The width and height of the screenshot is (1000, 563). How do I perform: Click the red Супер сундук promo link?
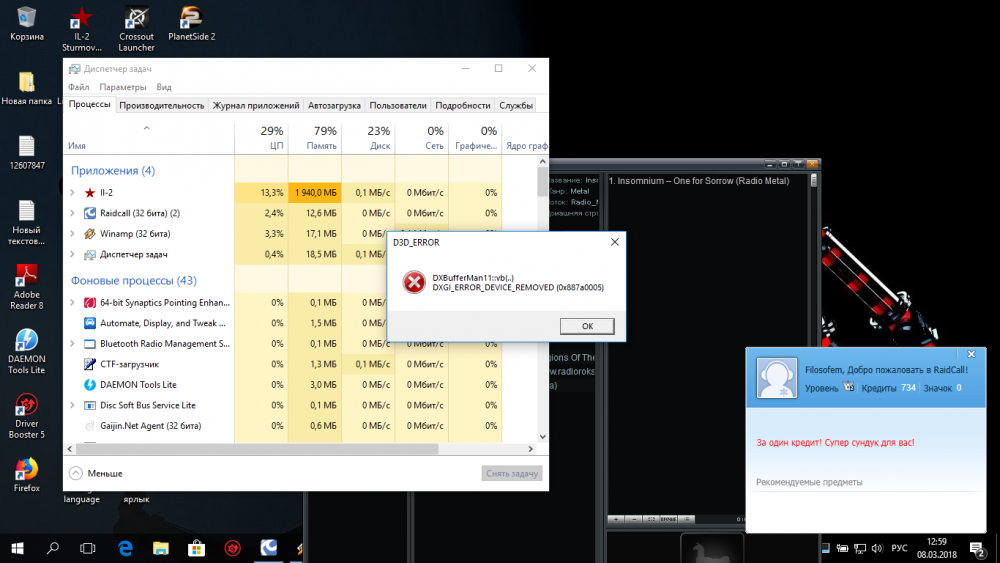coord(835,442)
